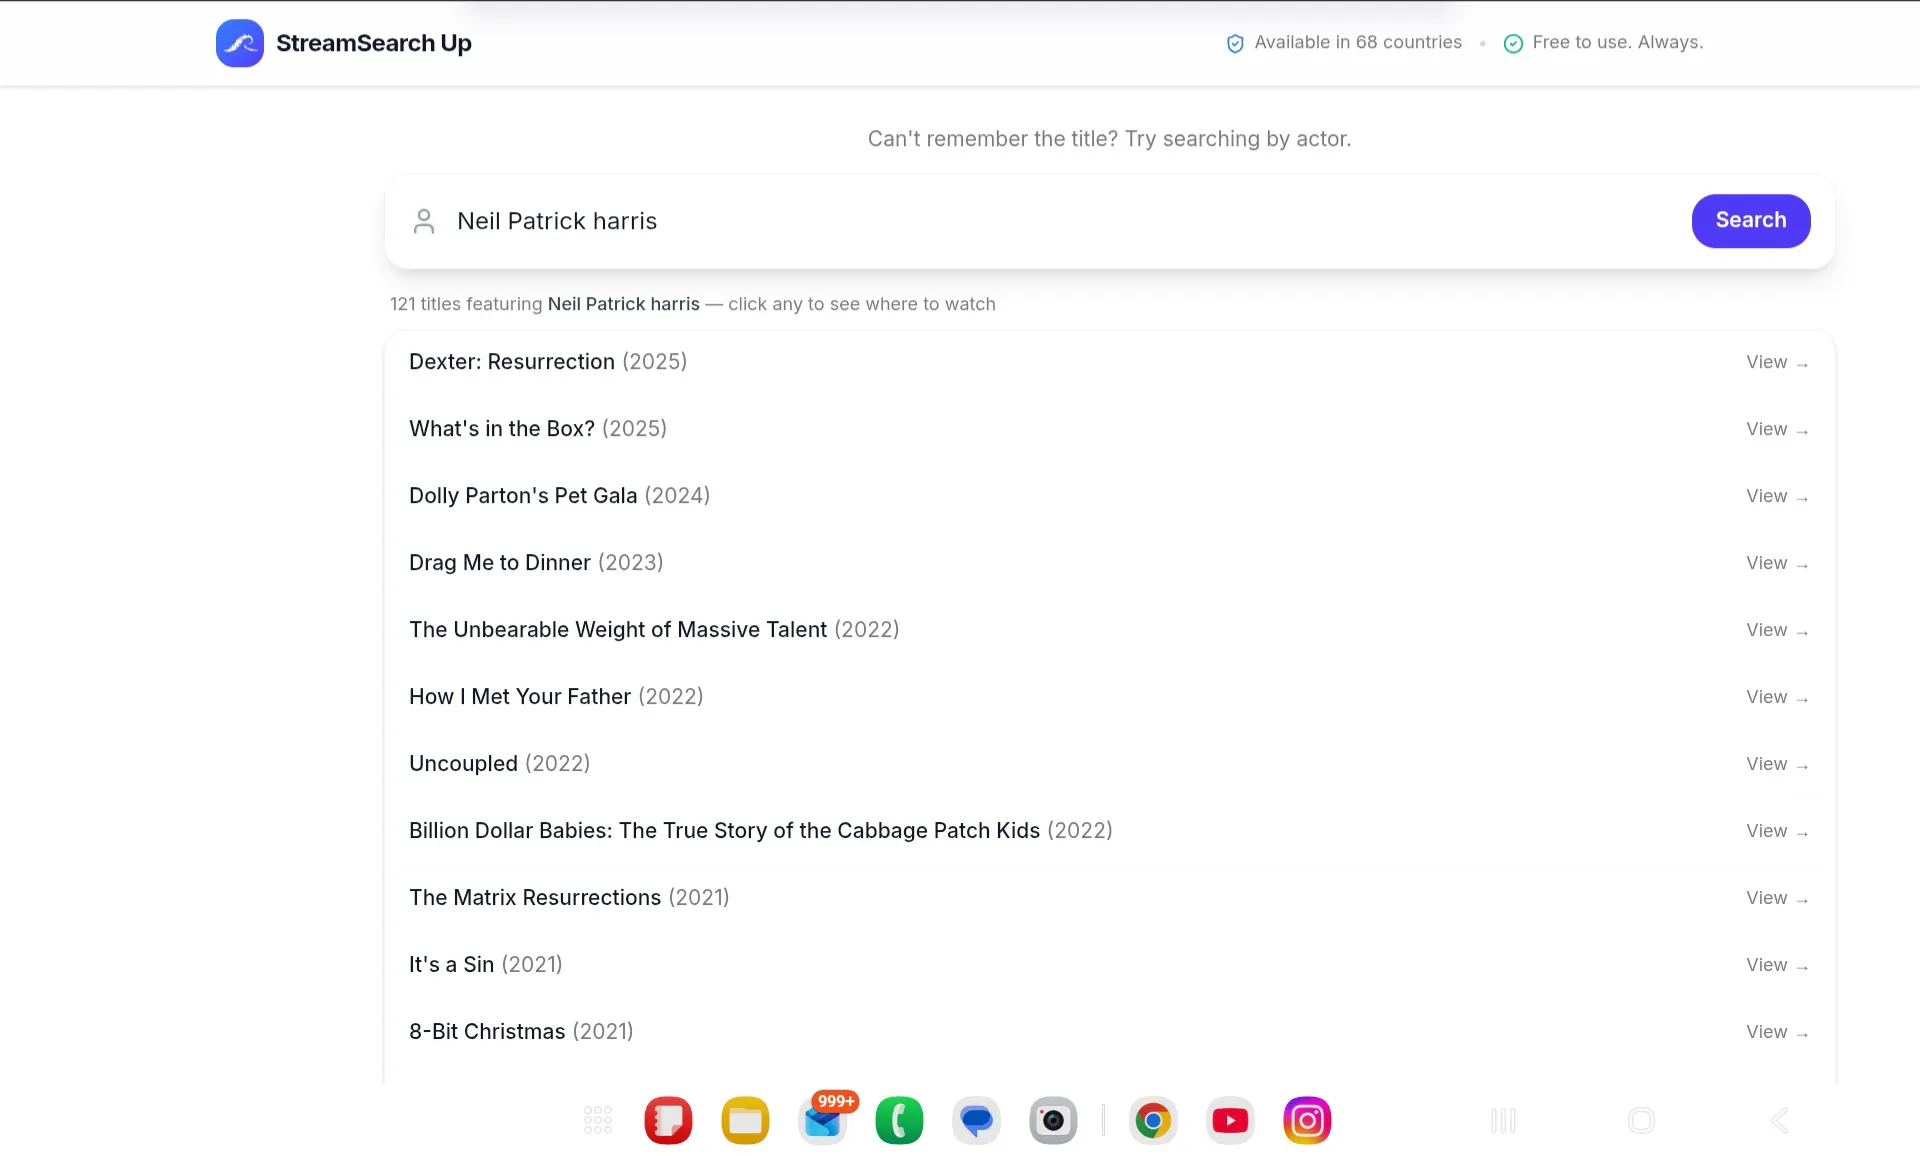Click the shield icon beside Available in 68 countries

[1235, 43]
